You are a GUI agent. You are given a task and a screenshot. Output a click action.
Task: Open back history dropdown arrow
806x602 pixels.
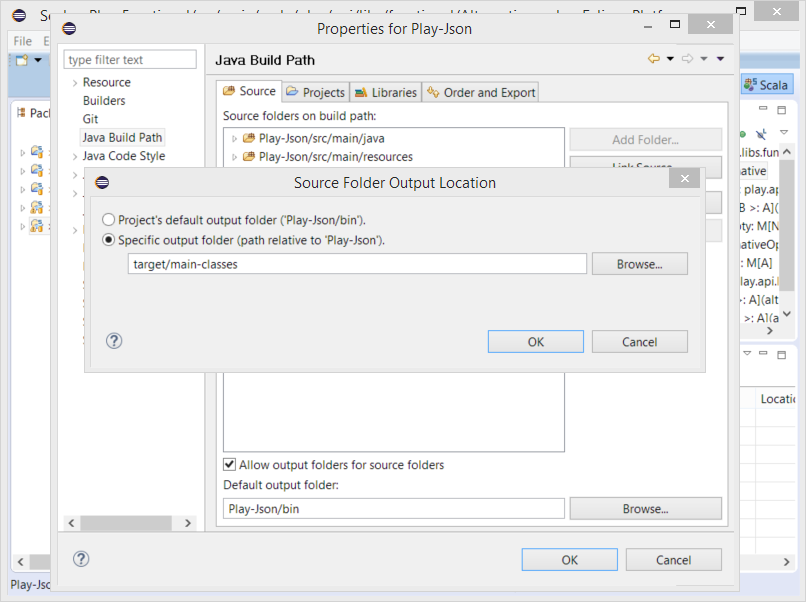tap(670, 59)
